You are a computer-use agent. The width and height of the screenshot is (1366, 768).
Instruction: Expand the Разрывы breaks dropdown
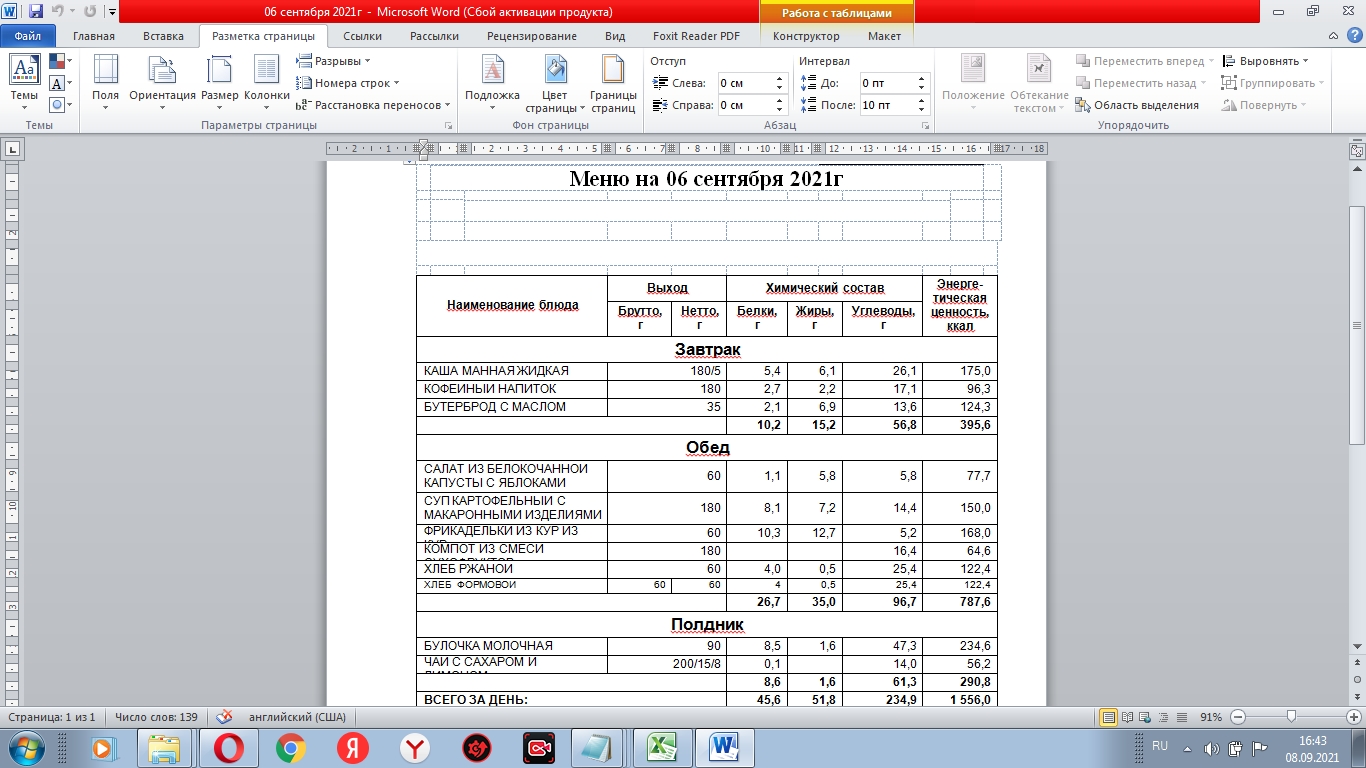pyautogui.click(x=335, y=61)
